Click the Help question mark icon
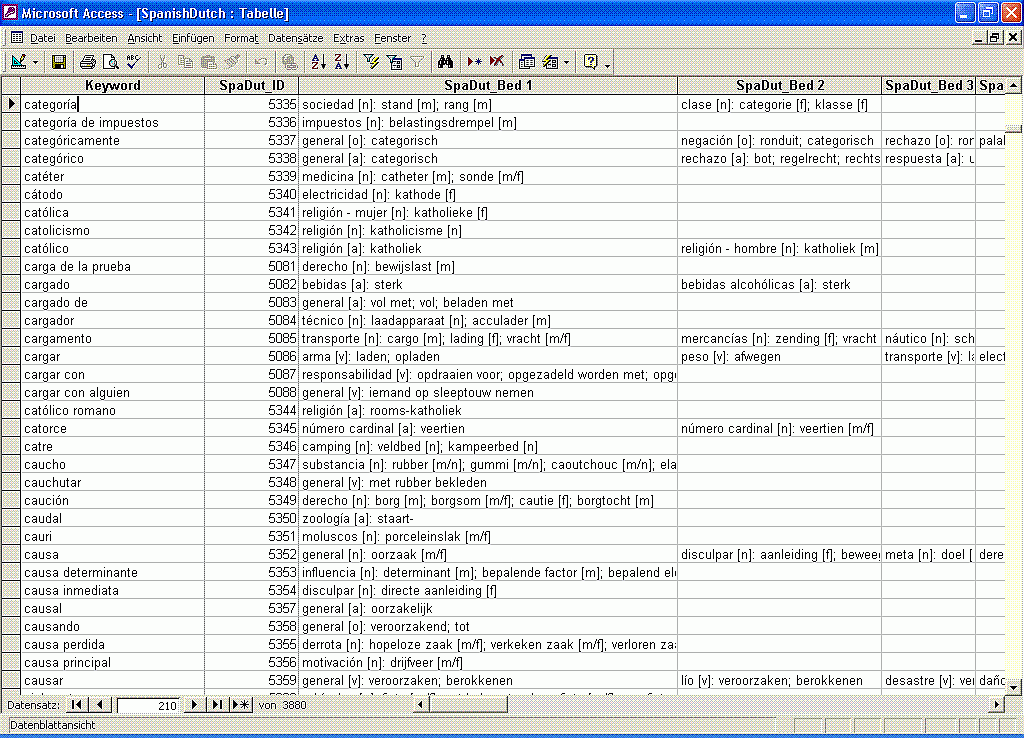This screenshot has width=1024, height=738. [x=591, y=62]
